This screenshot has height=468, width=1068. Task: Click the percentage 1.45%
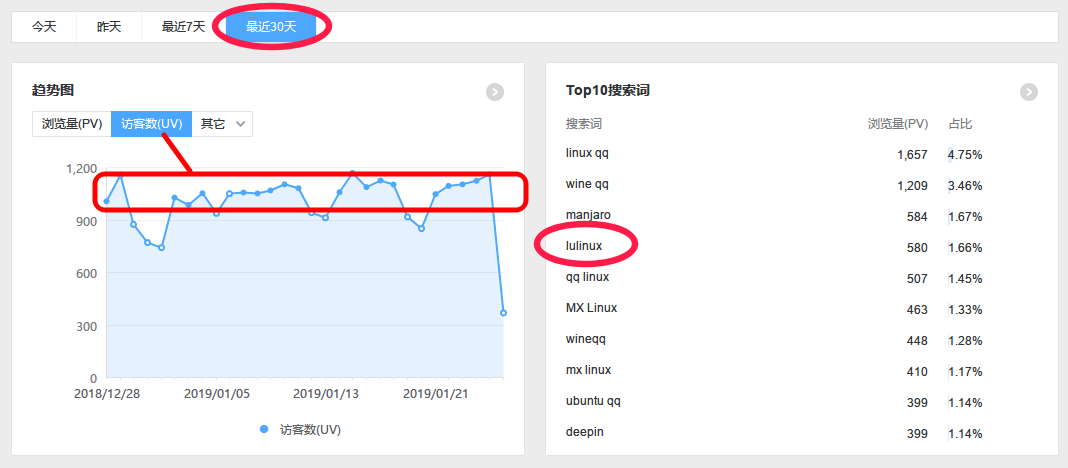click(x=965, y=279)
